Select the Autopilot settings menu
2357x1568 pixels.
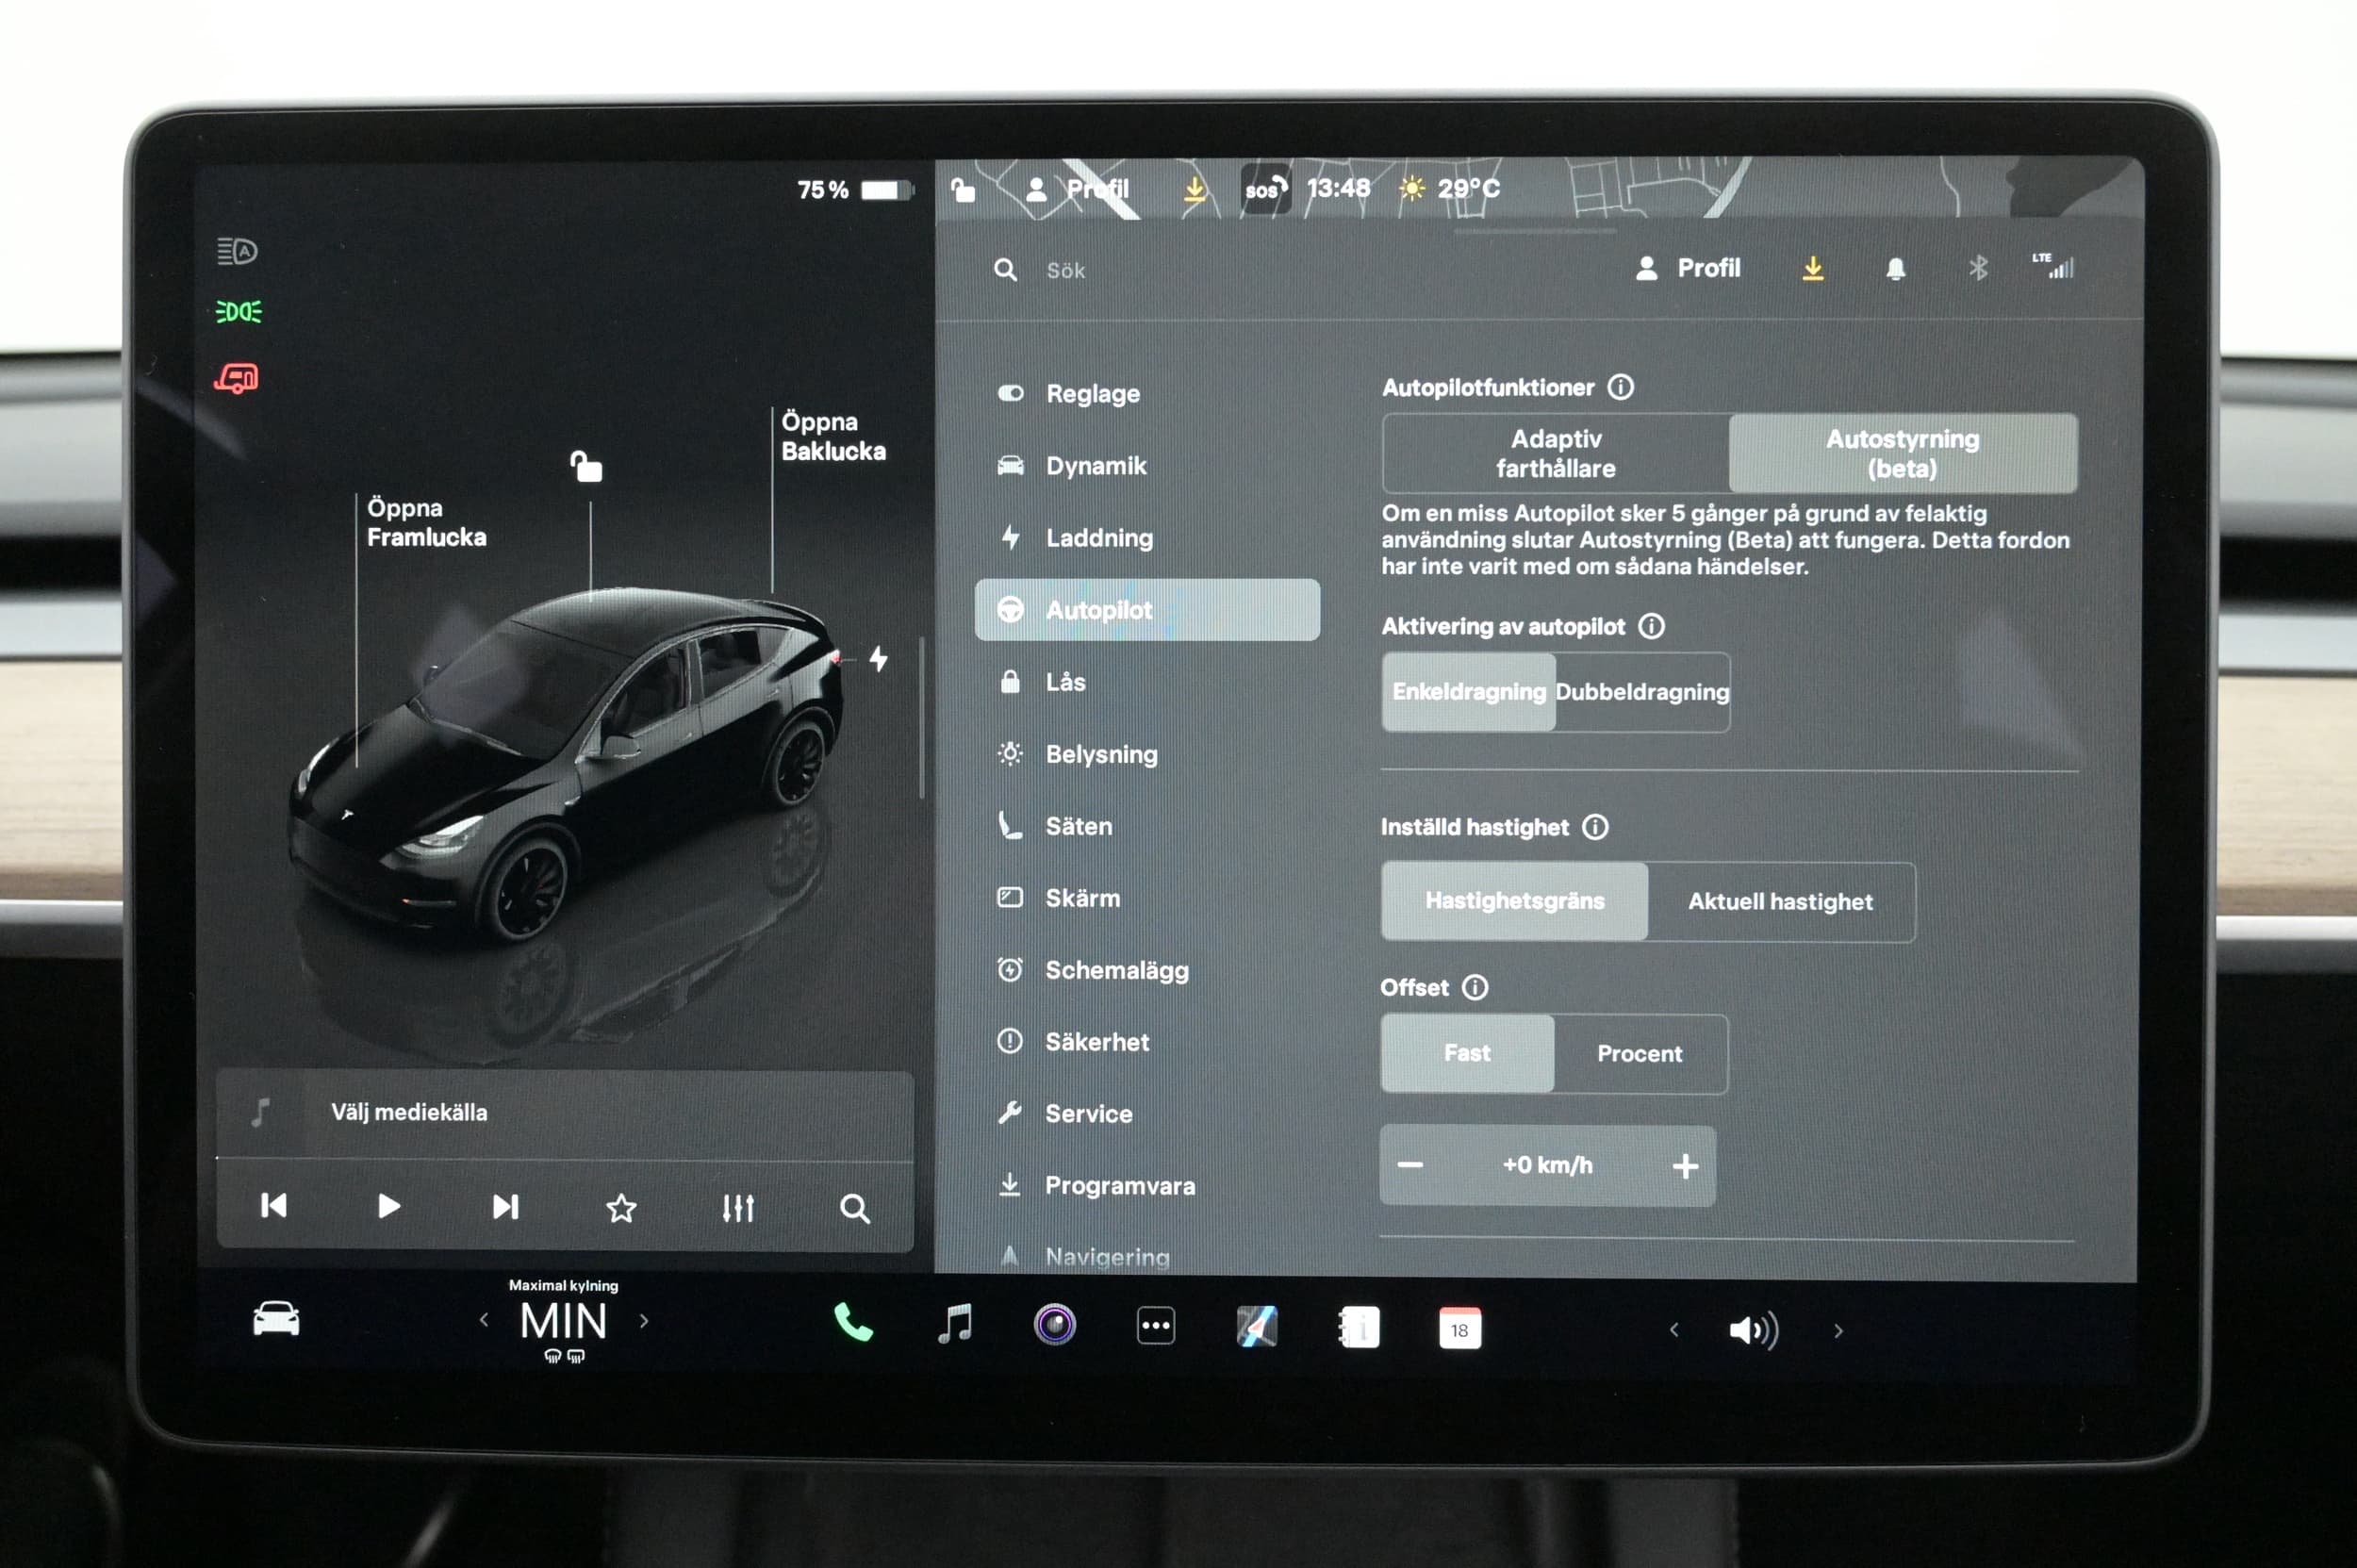(x=1147, y=609)
